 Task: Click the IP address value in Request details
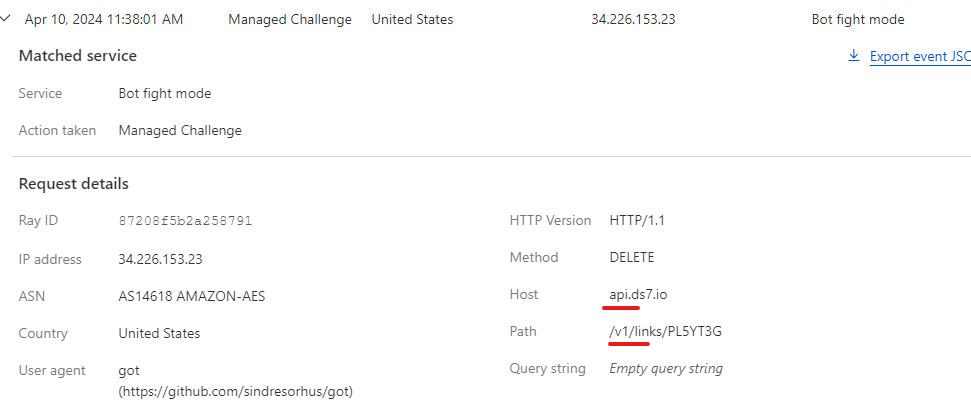160,259
